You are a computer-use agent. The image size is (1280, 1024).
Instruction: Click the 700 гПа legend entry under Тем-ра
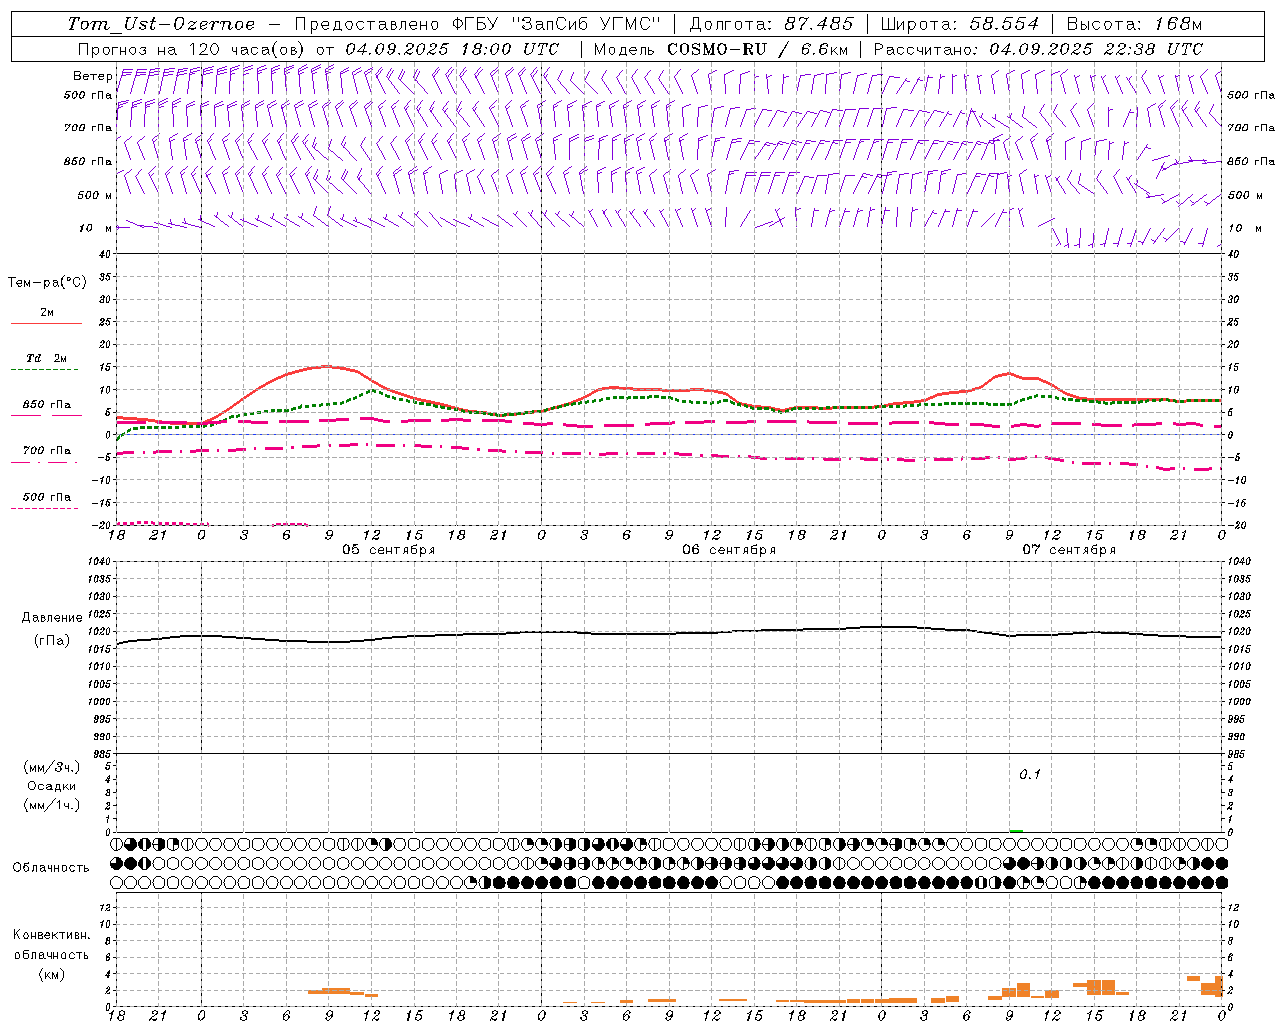tap(46, 451)
